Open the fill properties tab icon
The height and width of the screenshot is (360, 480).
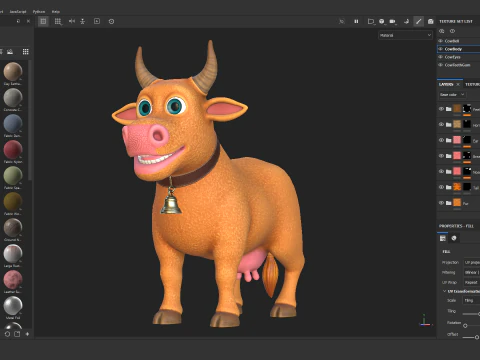pos(443,238)
